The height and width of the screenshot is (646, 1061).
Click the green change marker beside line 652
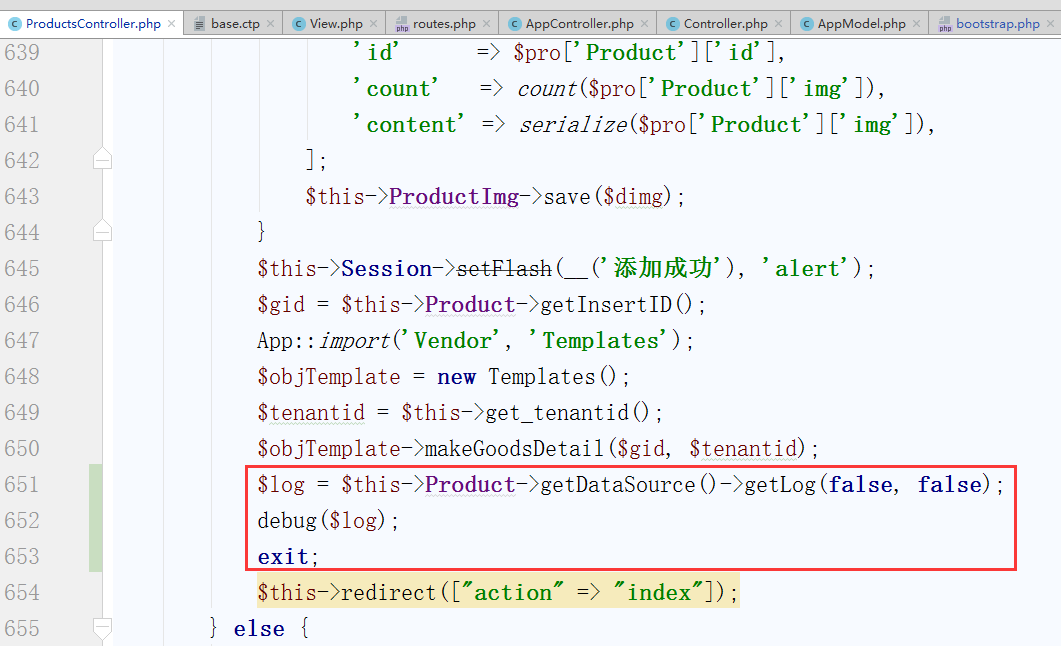[x=95, y=520]
